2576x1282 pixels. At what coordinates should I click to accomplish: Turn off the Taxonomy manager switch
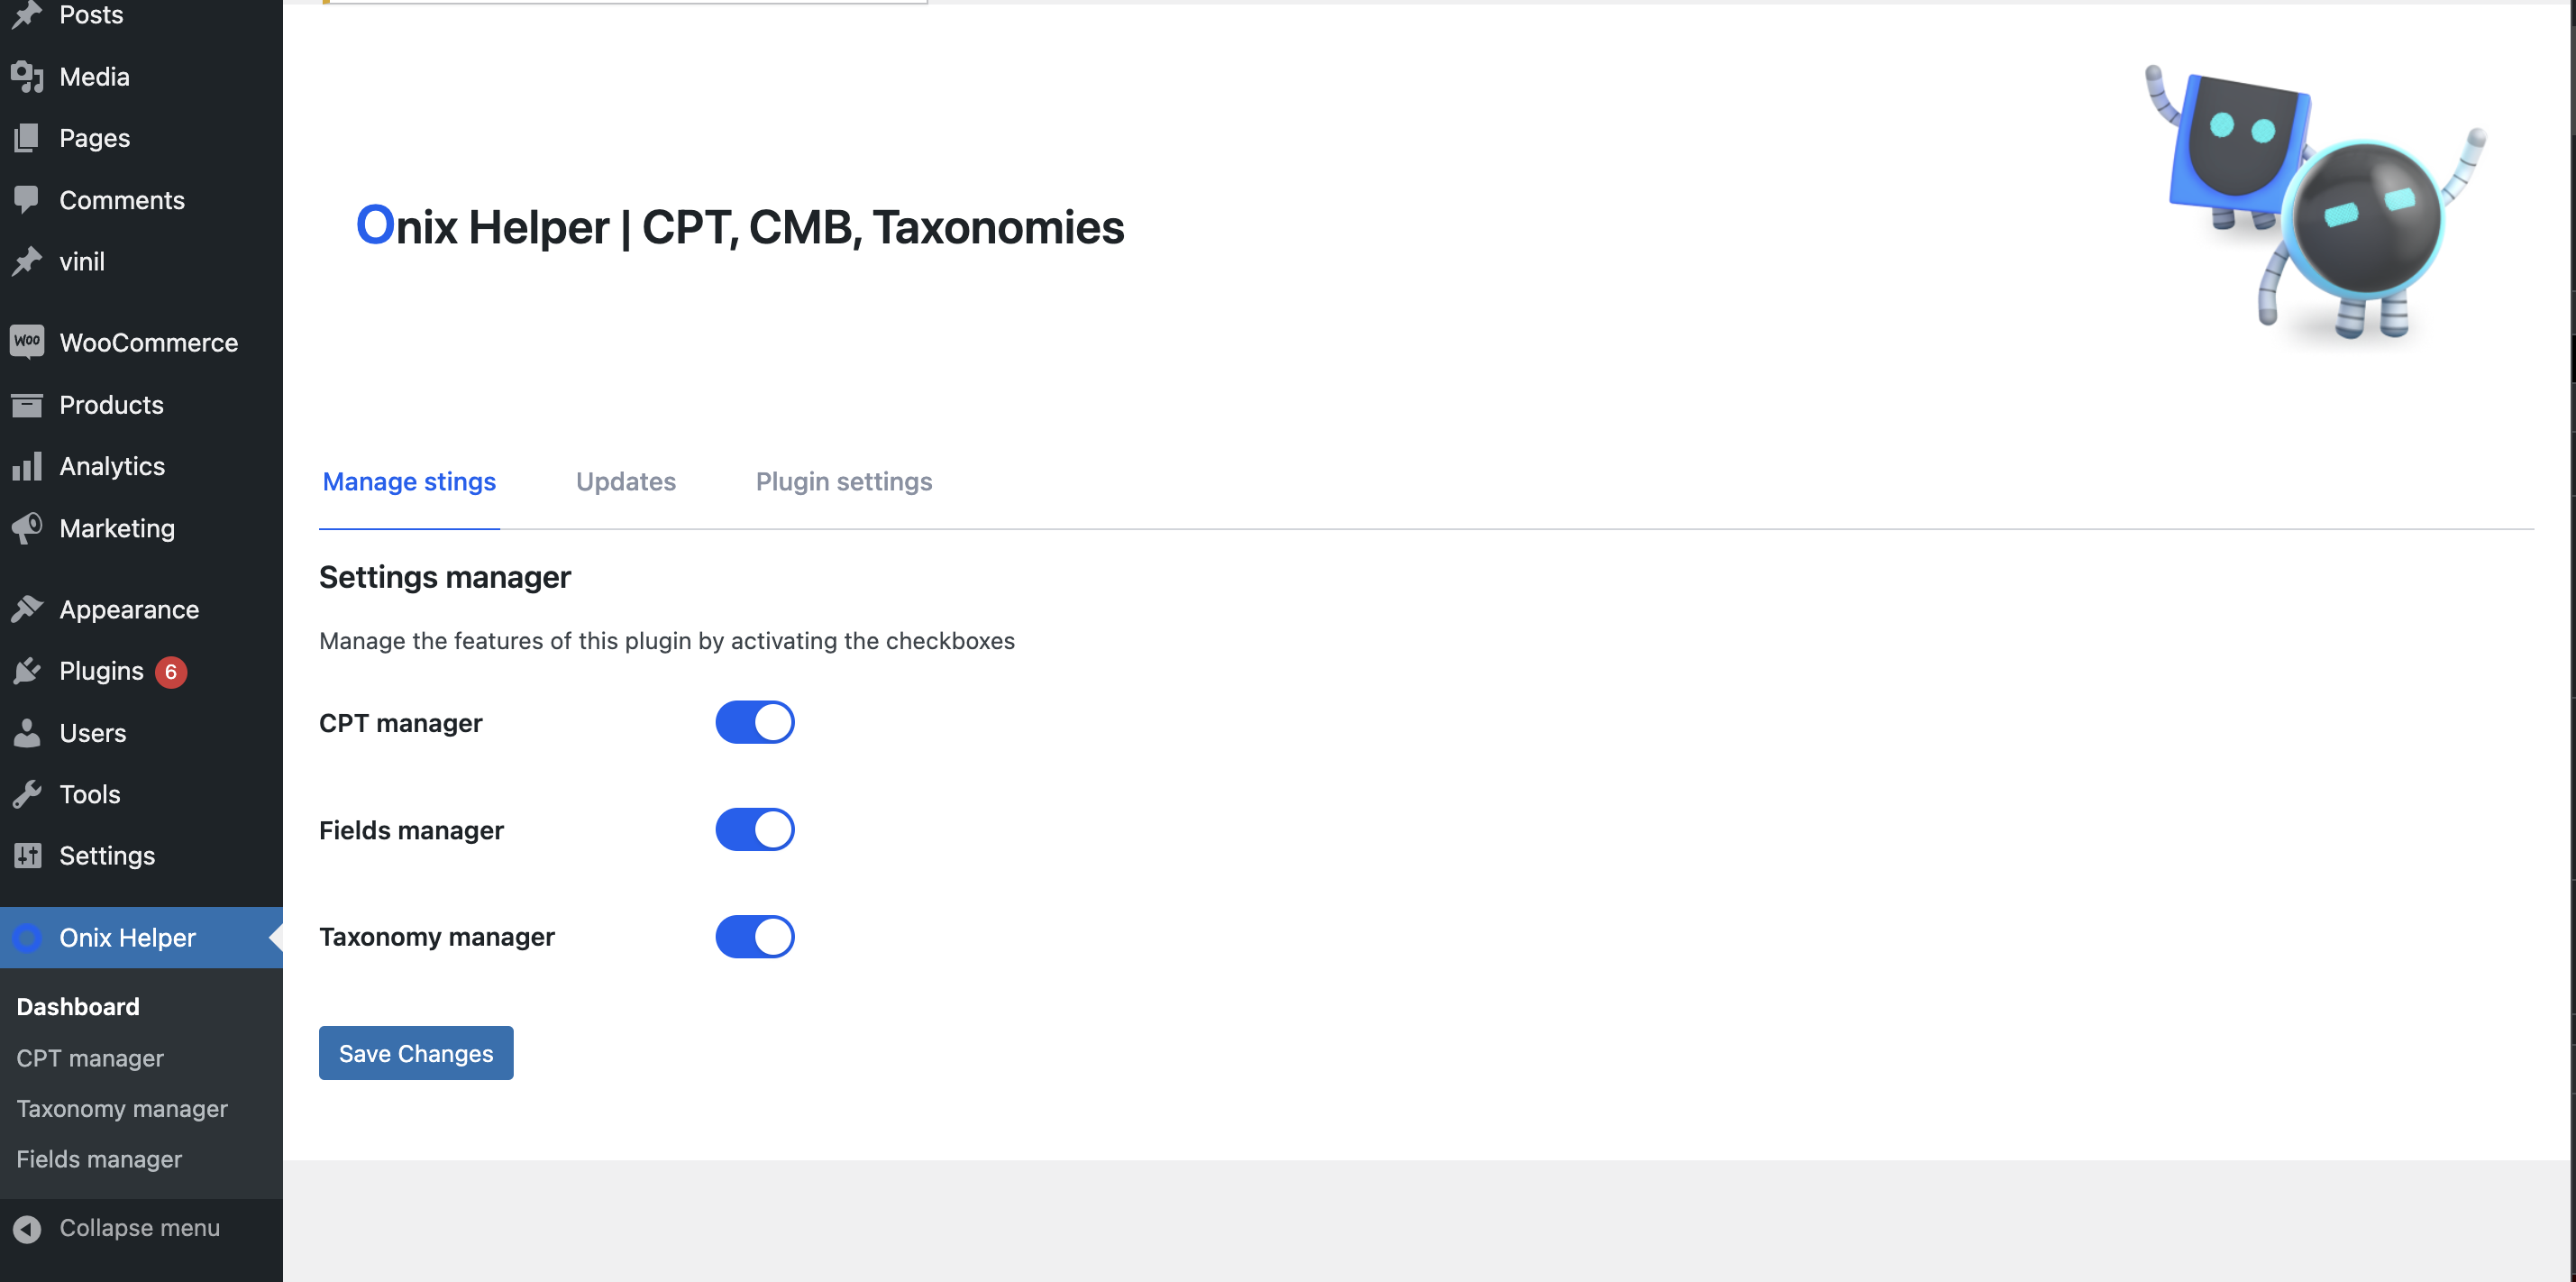[755, 937]
